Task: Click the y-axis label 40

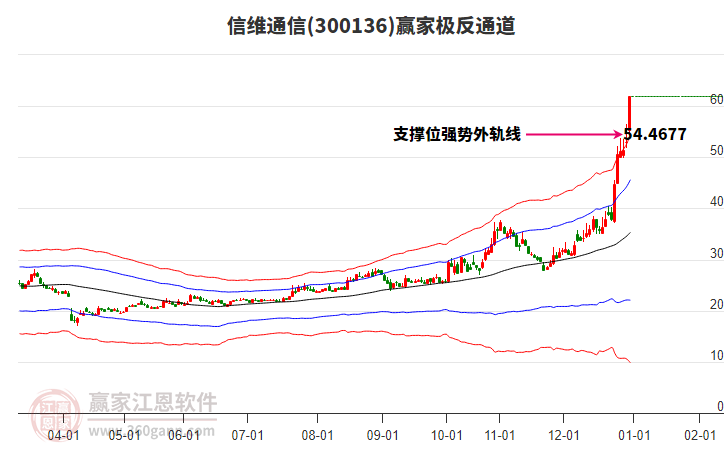Action: click(717, 201)
